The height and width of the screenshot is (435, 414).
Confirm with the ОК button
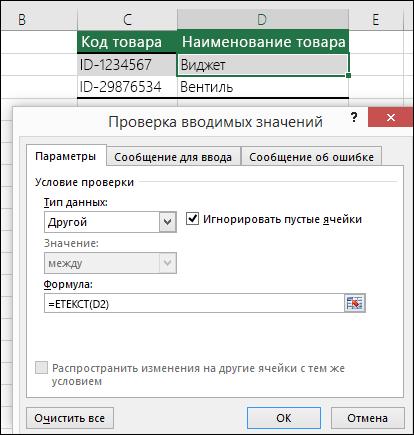pos(284,418)
